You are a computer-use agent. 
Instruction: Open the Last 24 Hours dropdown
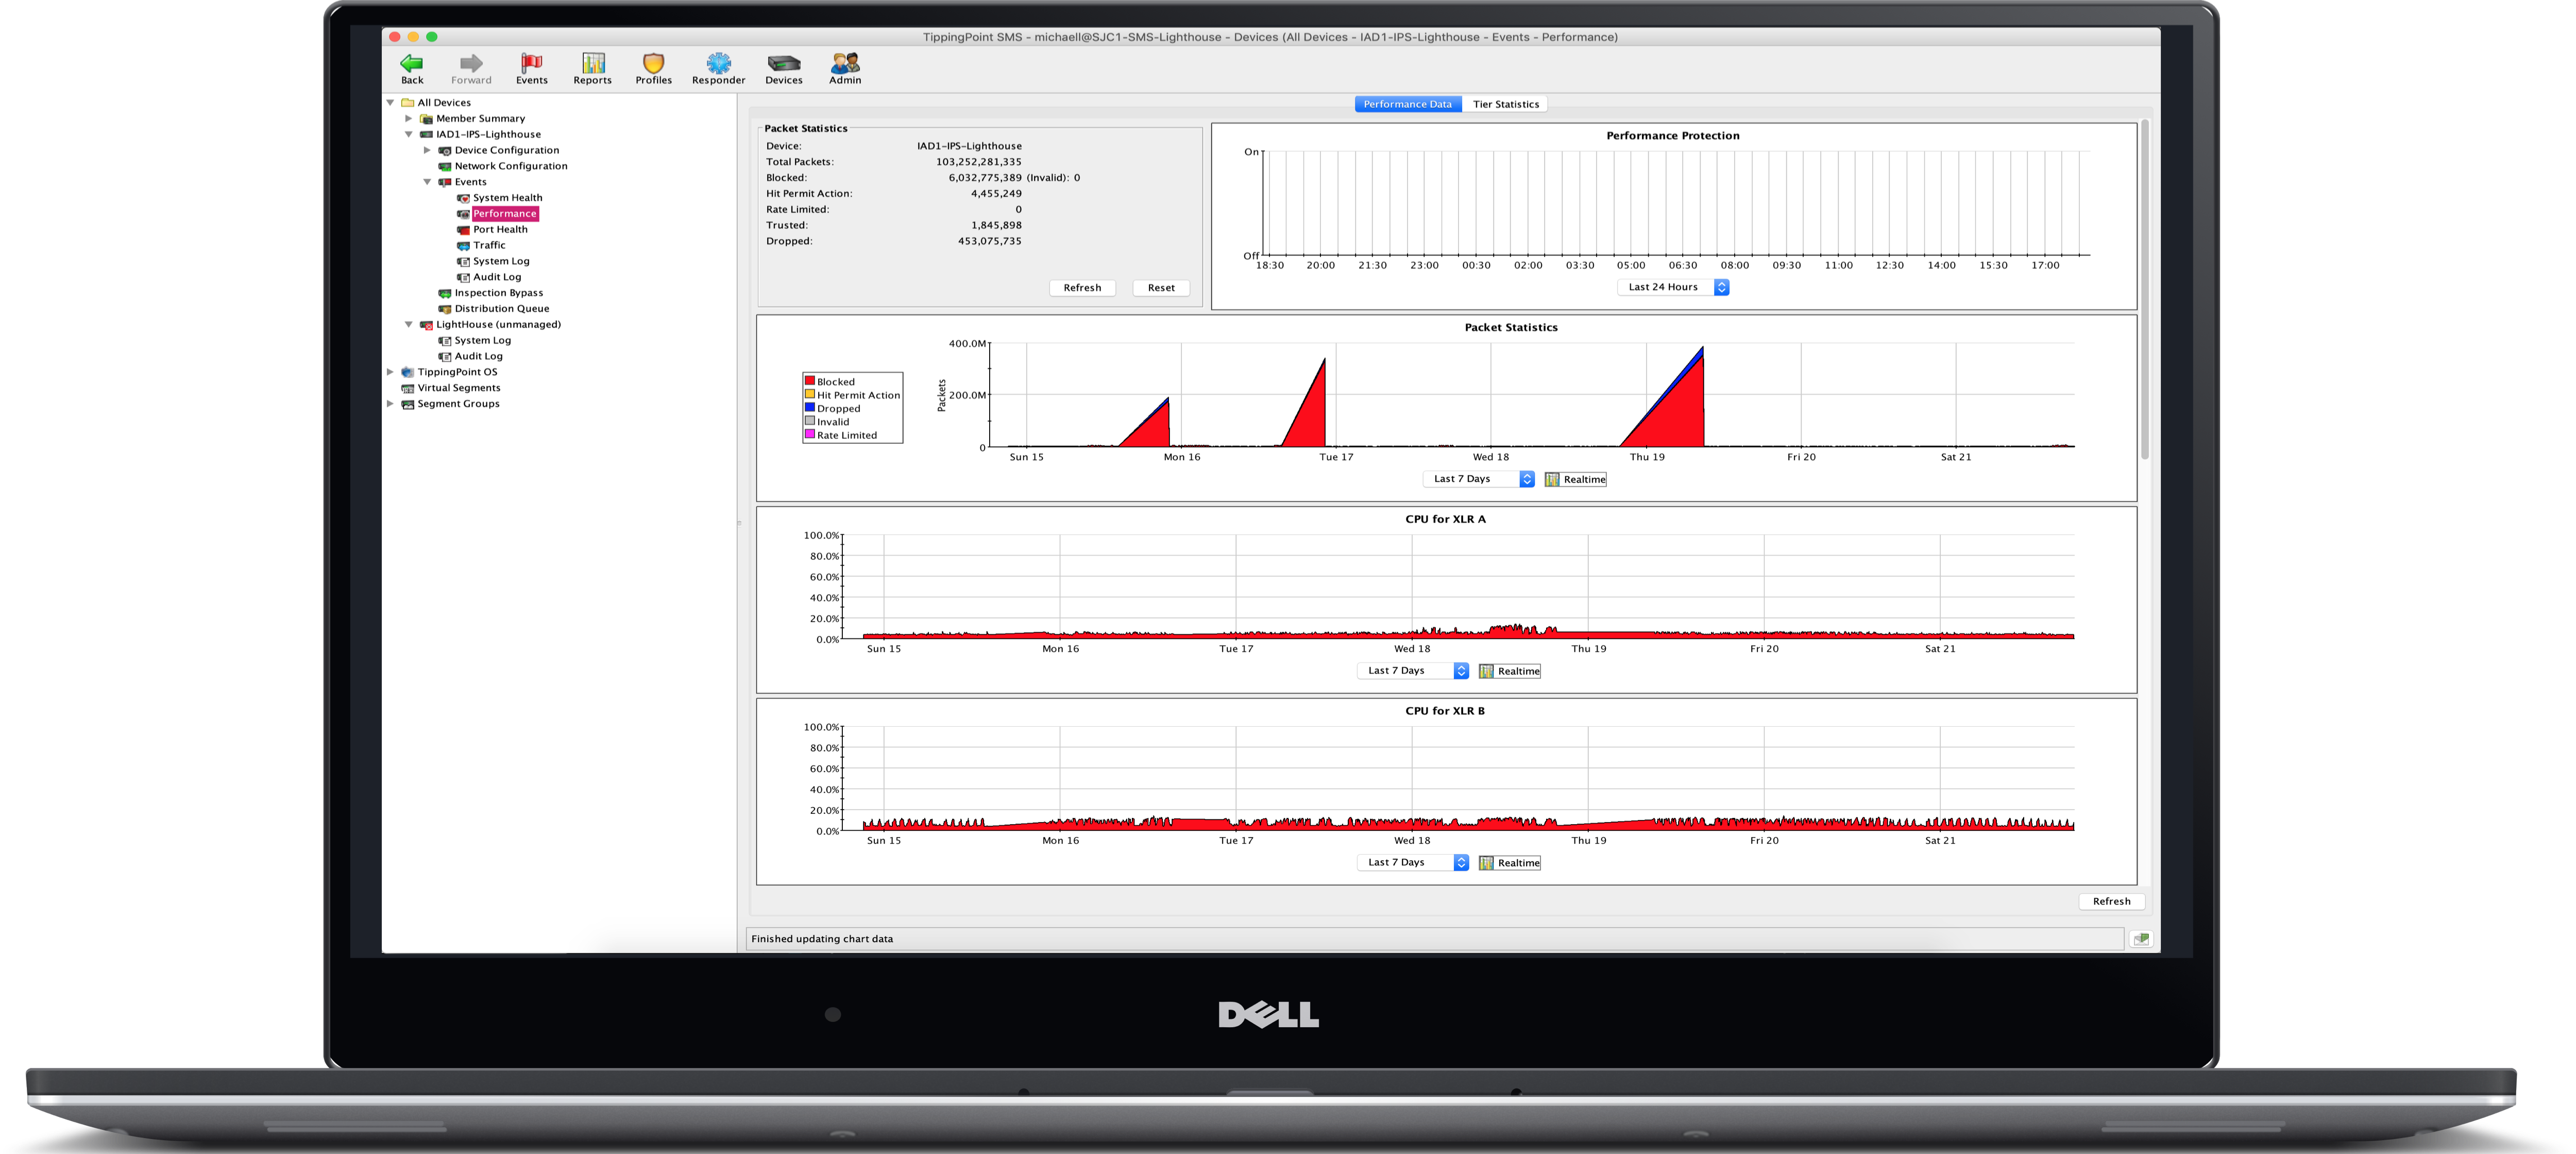coord(1673,287)
